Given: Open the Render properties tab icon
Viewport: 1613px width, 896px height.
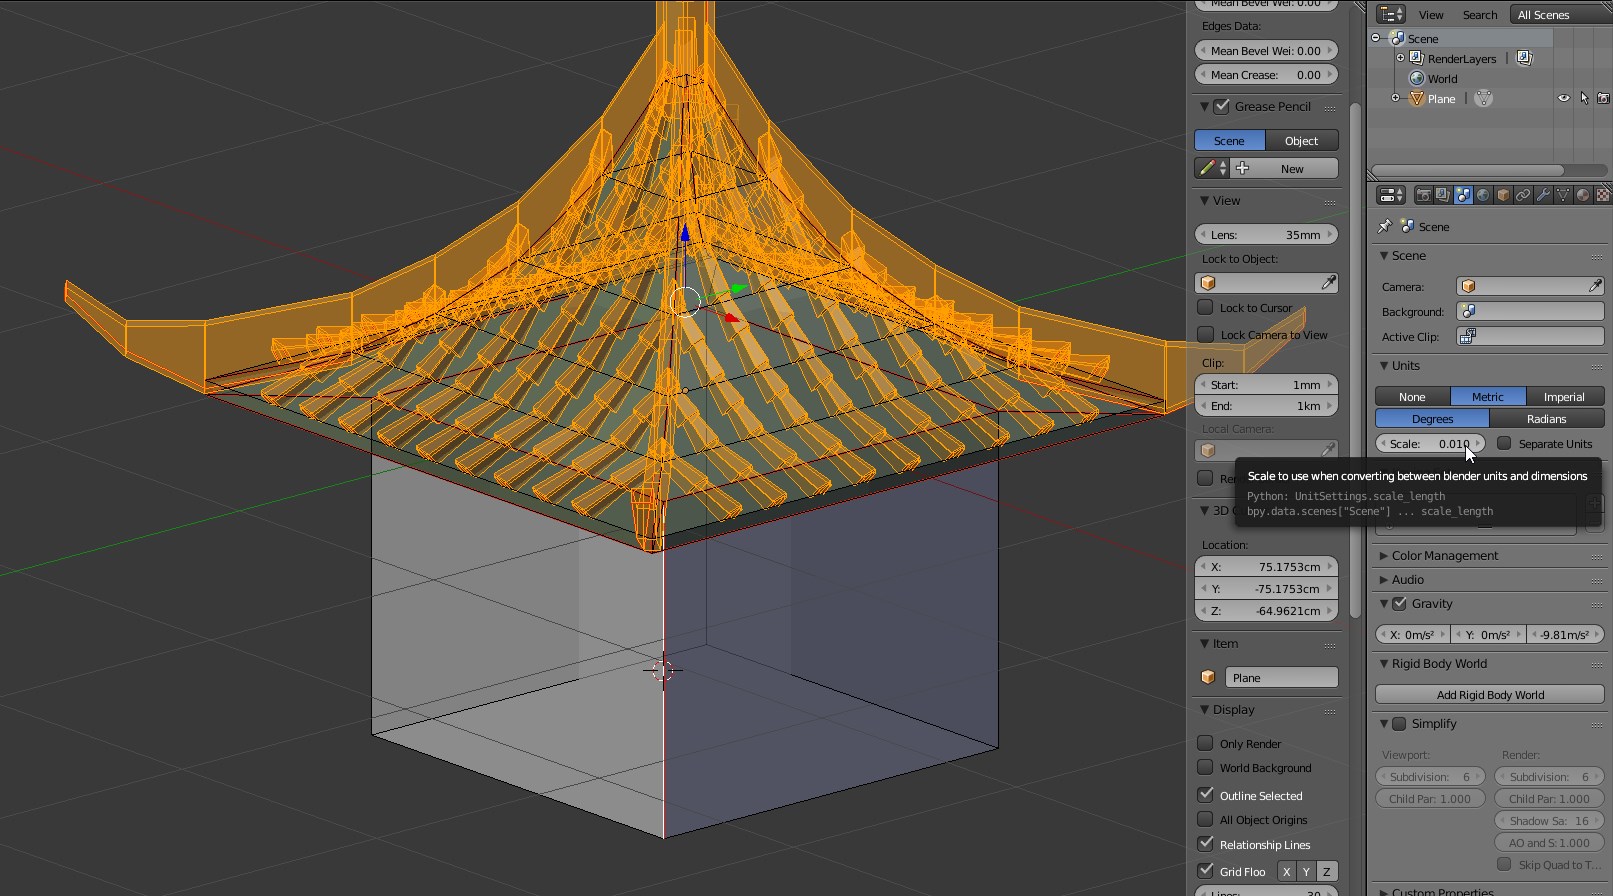Looking at the screenshot, I should (x=1423, y=195).
